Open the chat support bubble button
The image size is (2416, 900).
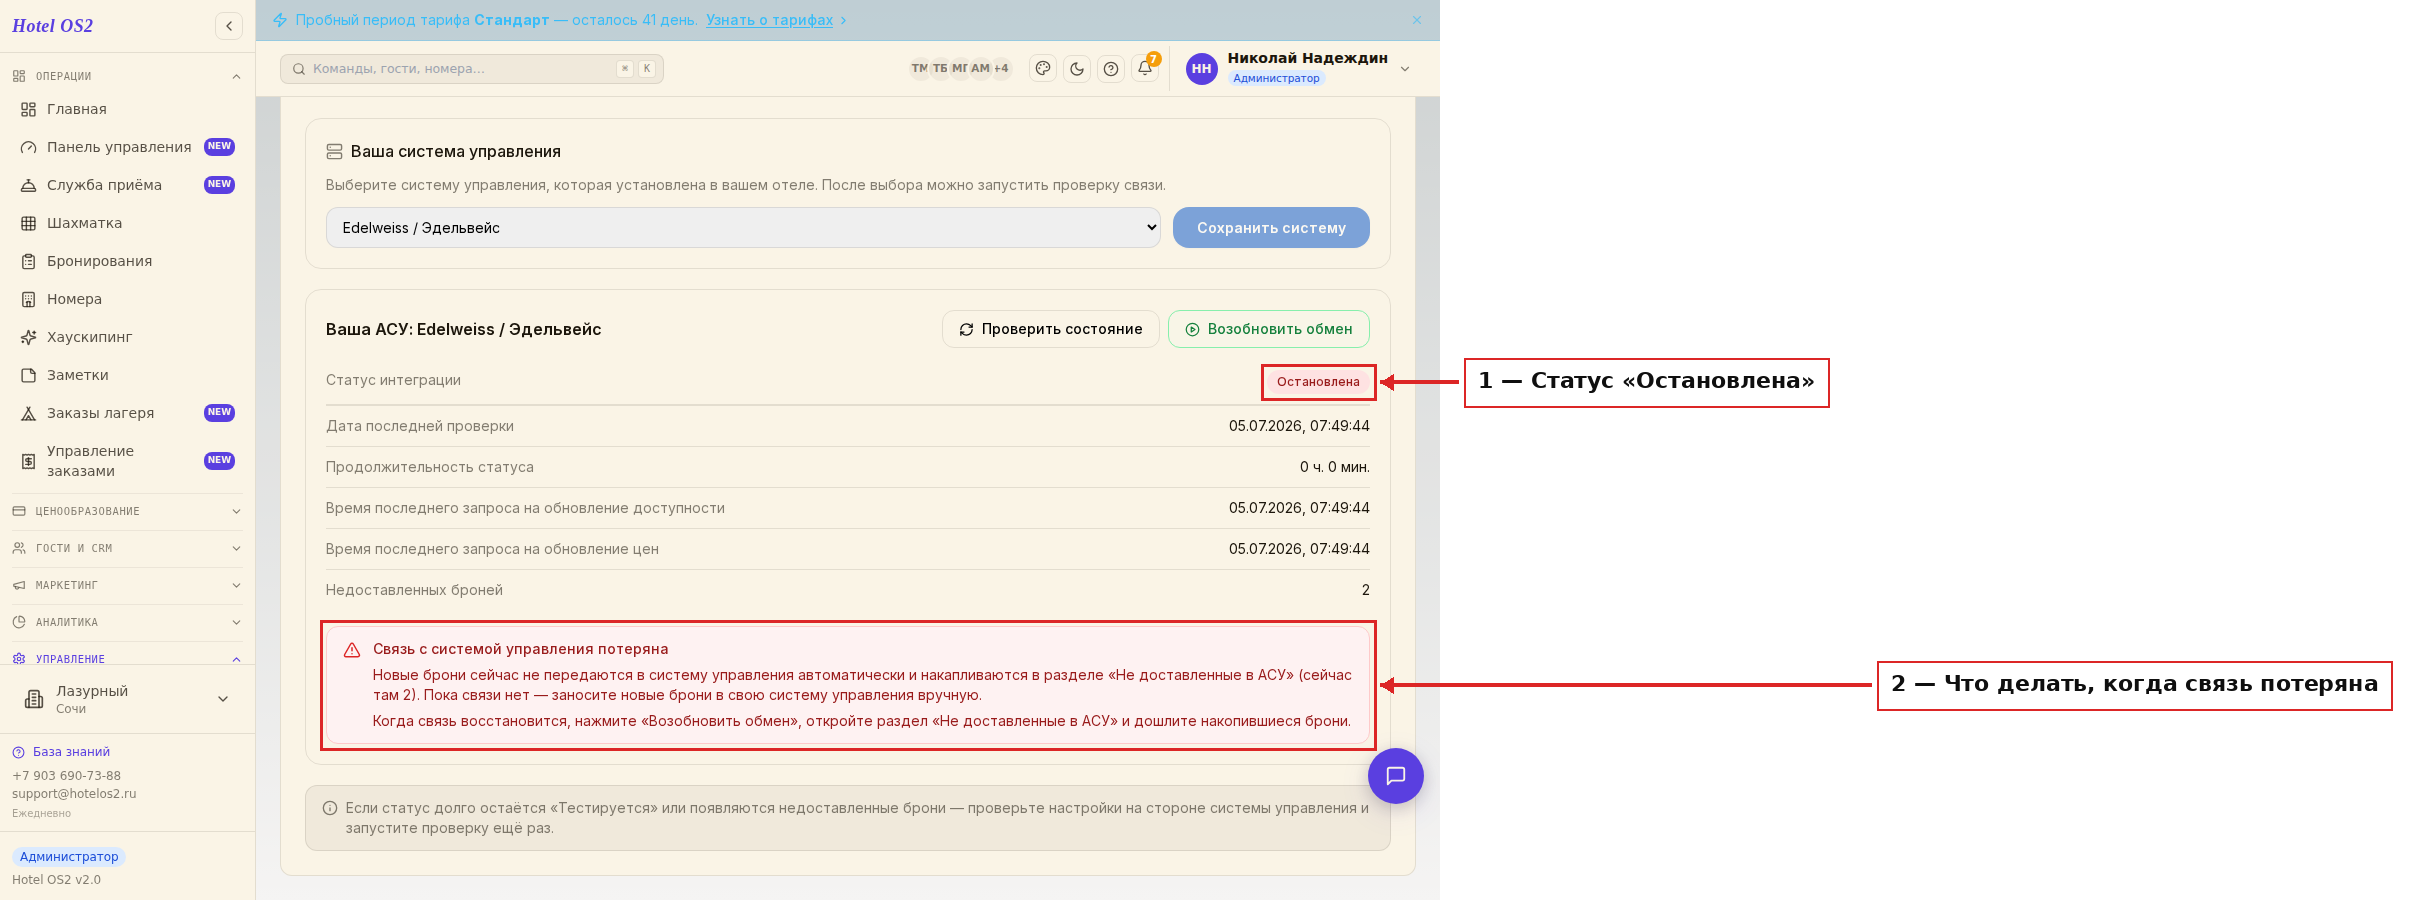tap(1396, 776)
